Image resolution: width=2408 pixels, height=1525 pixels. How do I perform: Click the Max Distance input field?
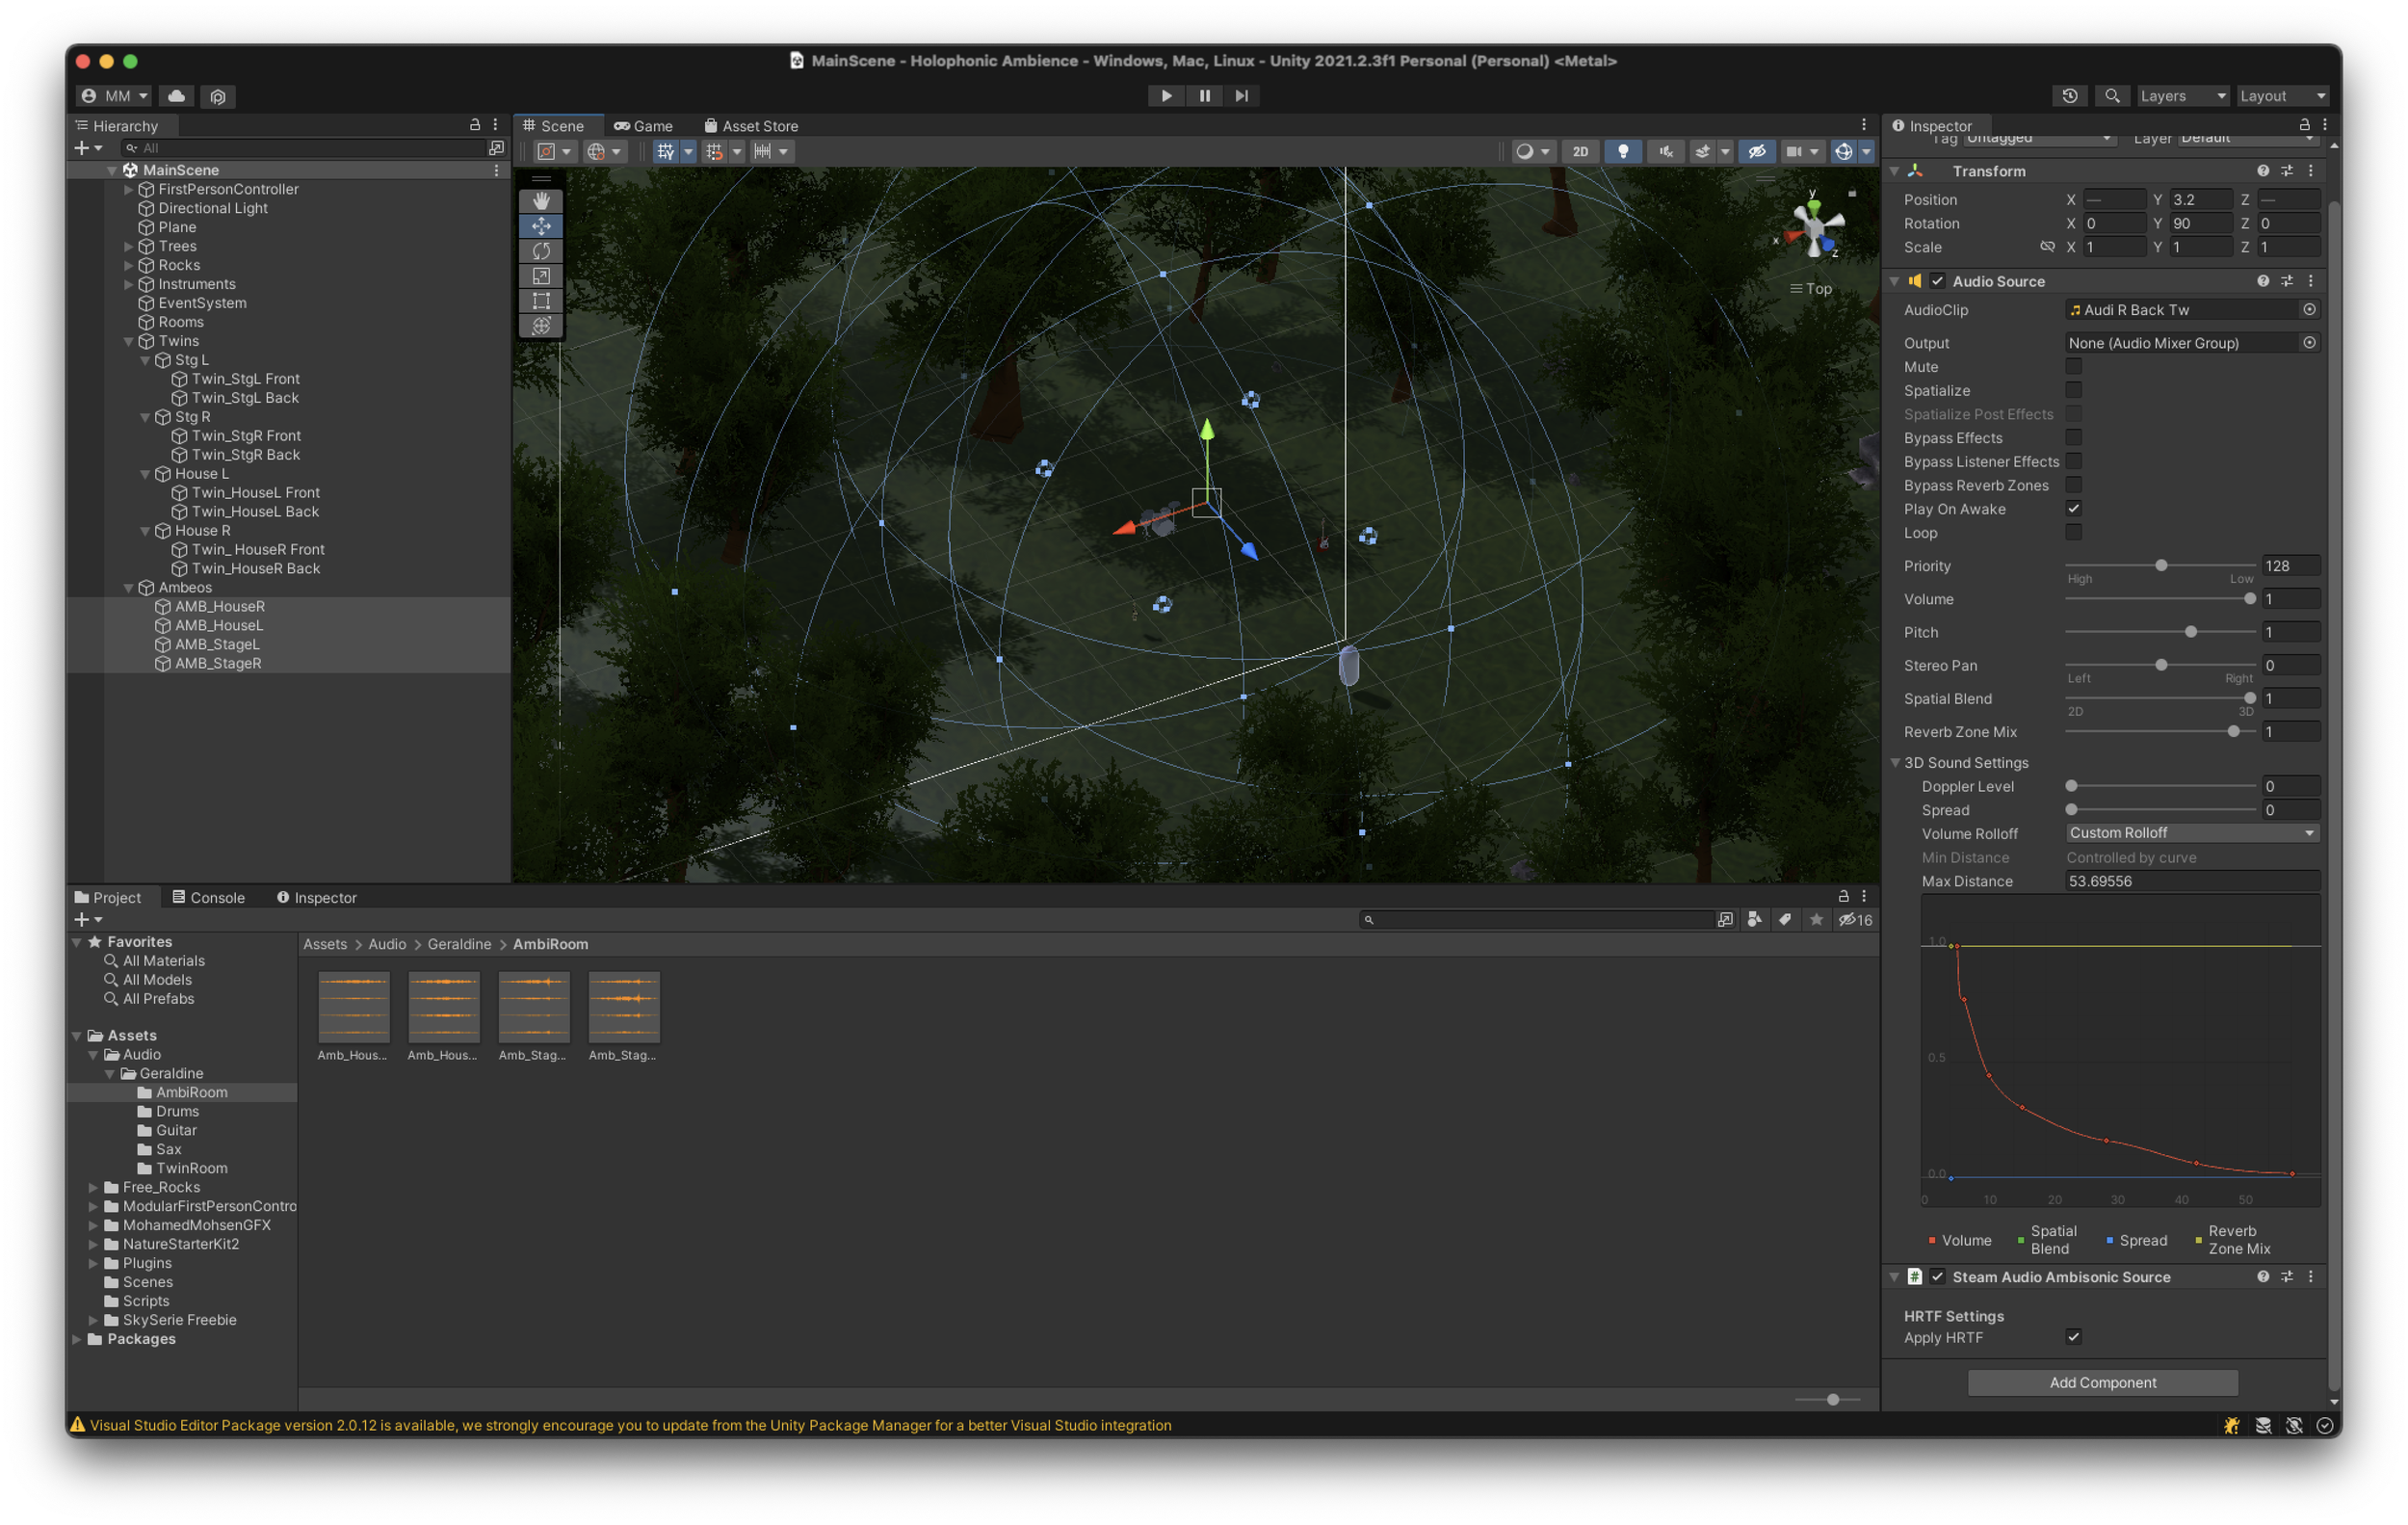pyautogui.click(x=2190, y=881)
